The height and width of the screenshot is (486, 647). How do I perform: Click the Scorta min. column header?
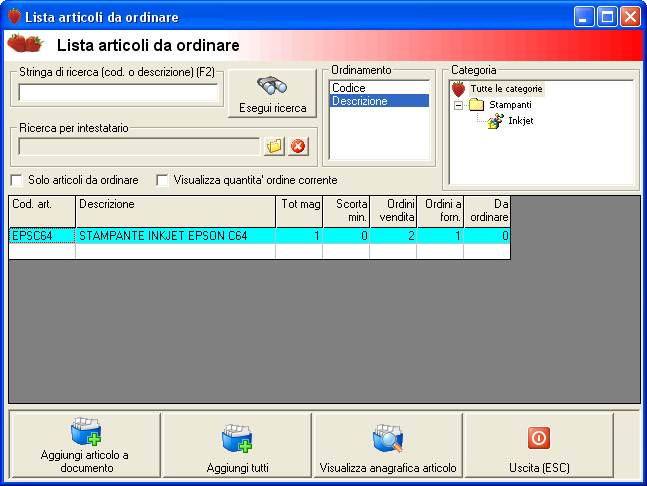[346, 212]
